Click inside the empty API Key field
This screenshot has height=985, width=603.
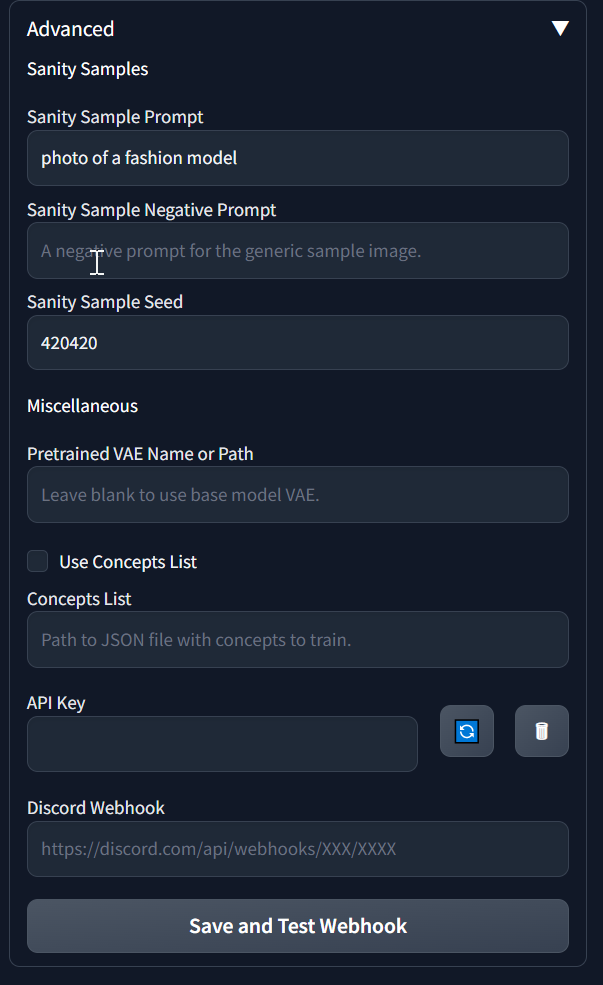point(222,744)
